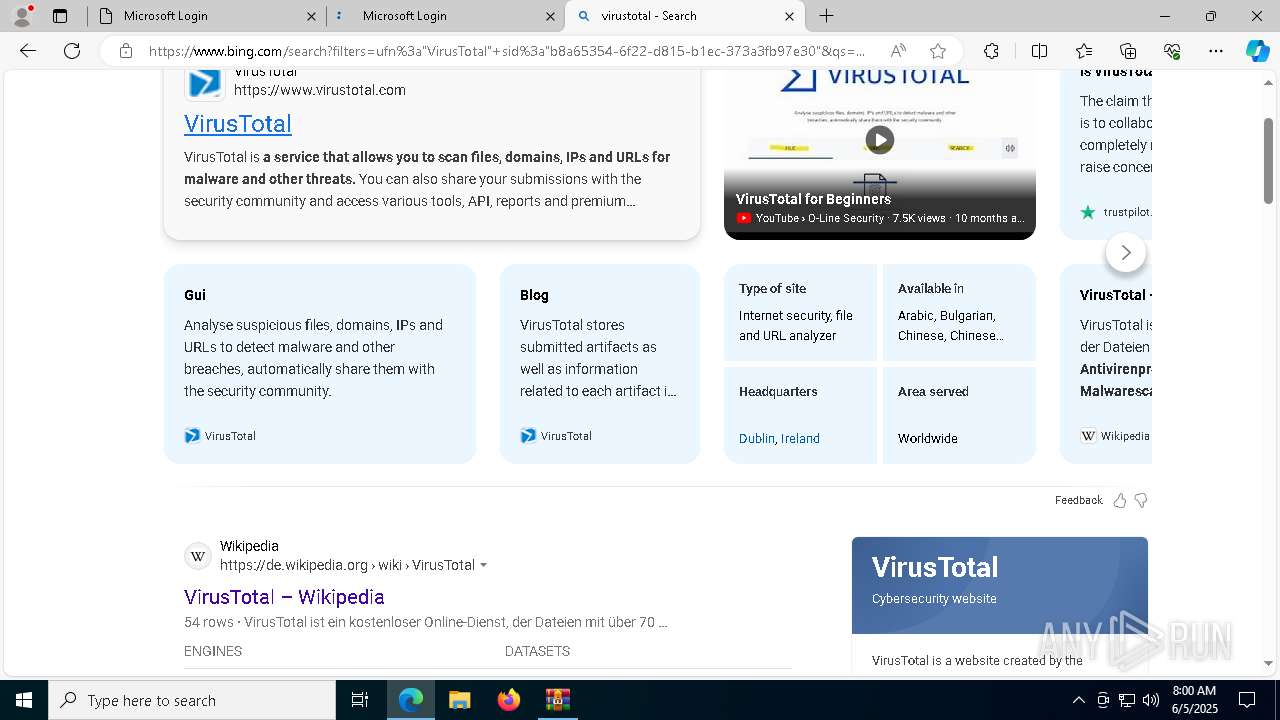This screenshot has width=1280, height=720.
Task: Click the thumbs up feedback icon
Action: [1120, 500]
